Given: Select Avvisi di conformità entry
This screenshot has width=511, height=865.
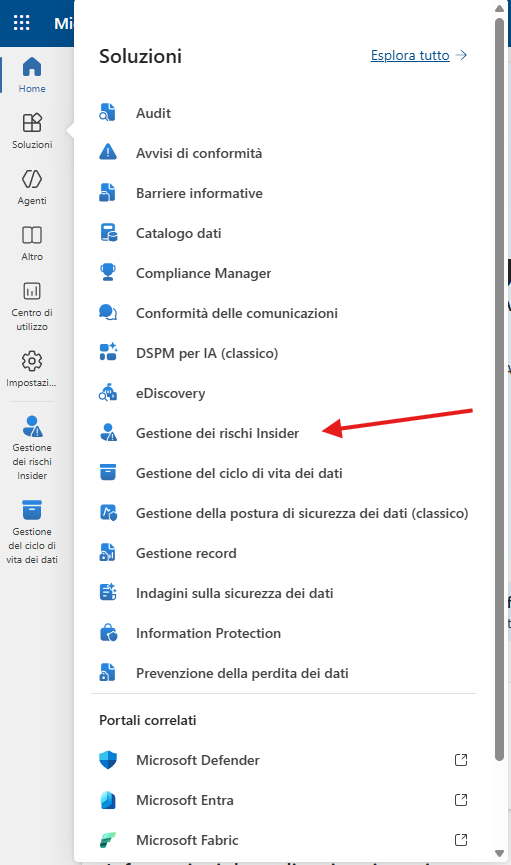Looking at the screenshot, I should tap(199, 153).
